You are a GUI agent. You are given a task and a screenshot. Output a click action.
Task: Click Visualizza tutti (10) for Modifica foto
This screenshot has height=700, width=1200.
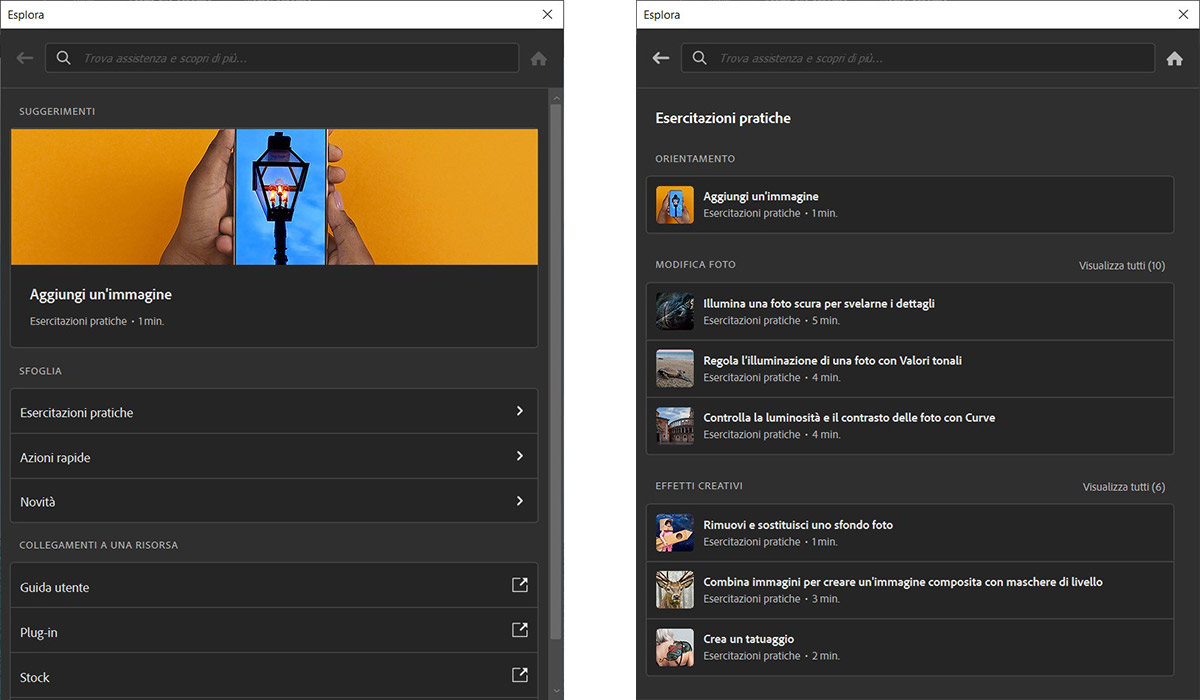[1121, 266]
